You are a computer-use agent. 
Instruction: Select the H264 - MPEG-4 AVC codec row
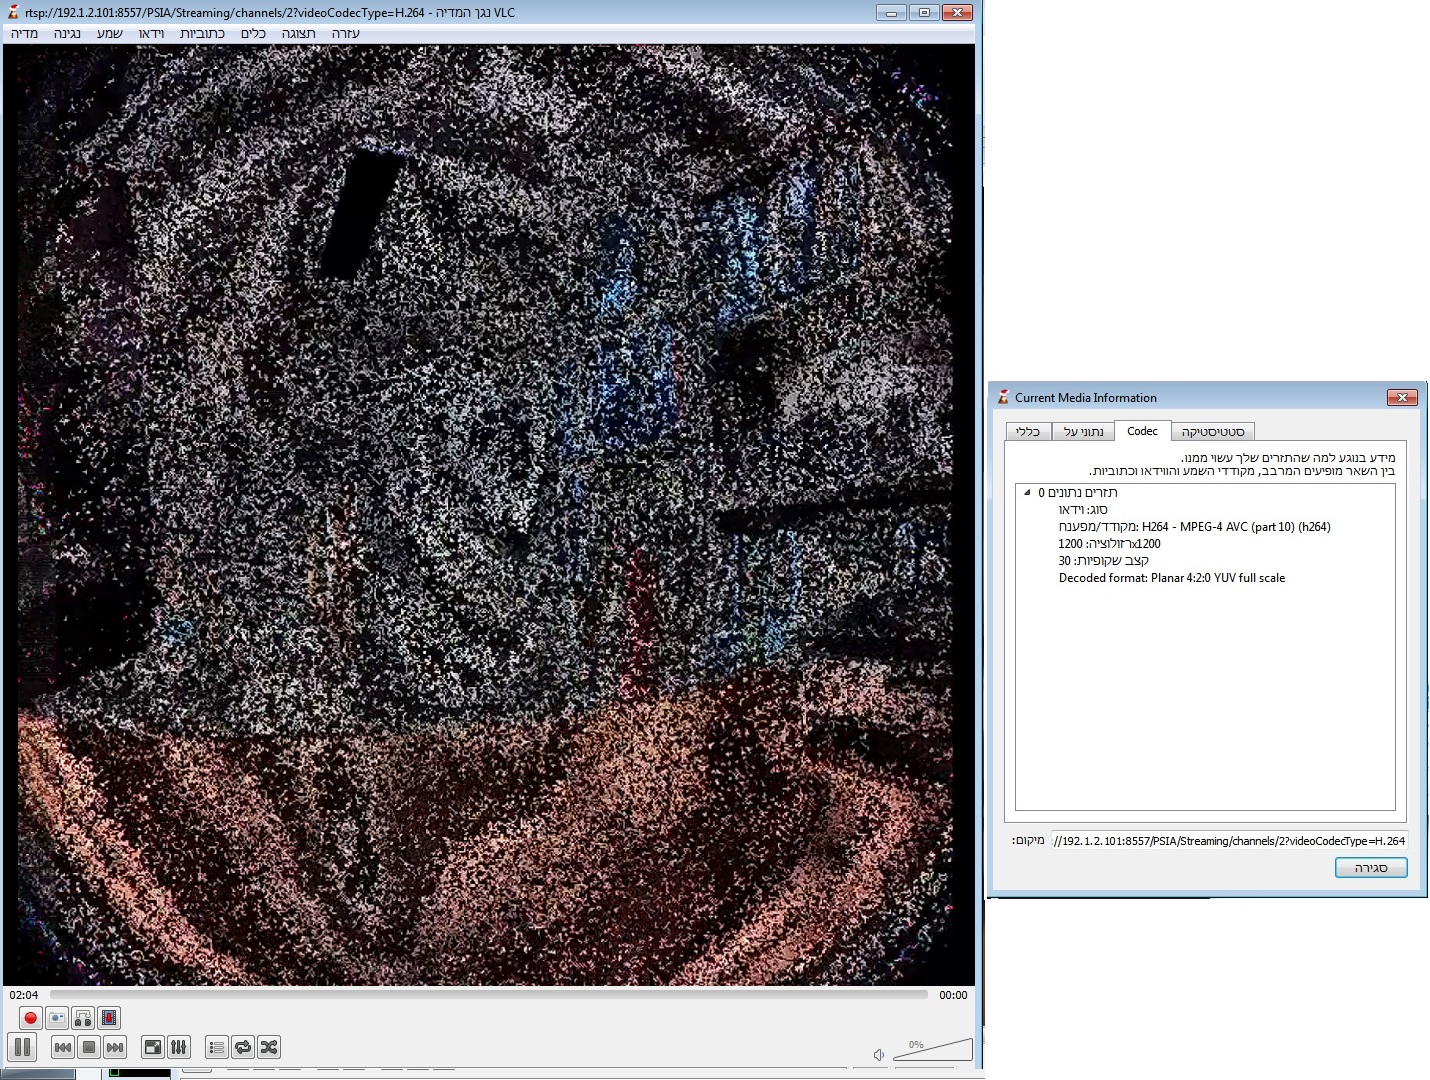coord(1195,526)
